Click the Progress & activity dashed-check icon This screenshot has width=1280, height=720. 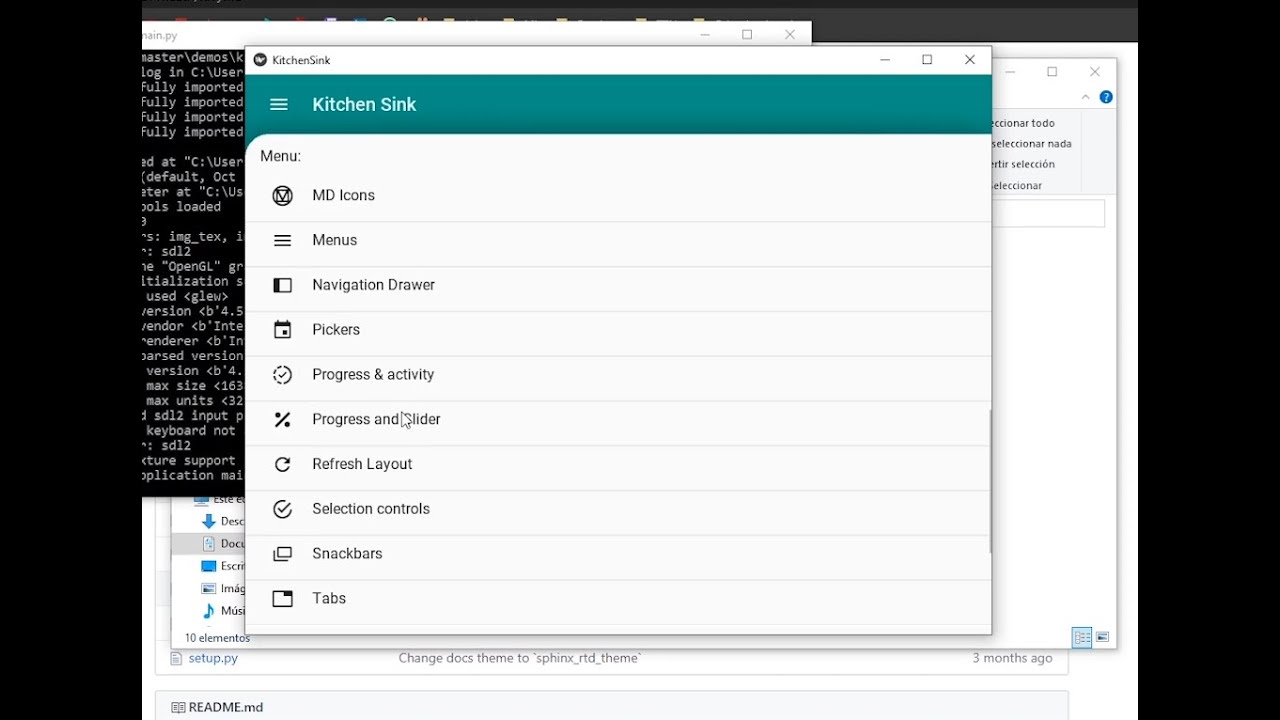tap(283, 375)
